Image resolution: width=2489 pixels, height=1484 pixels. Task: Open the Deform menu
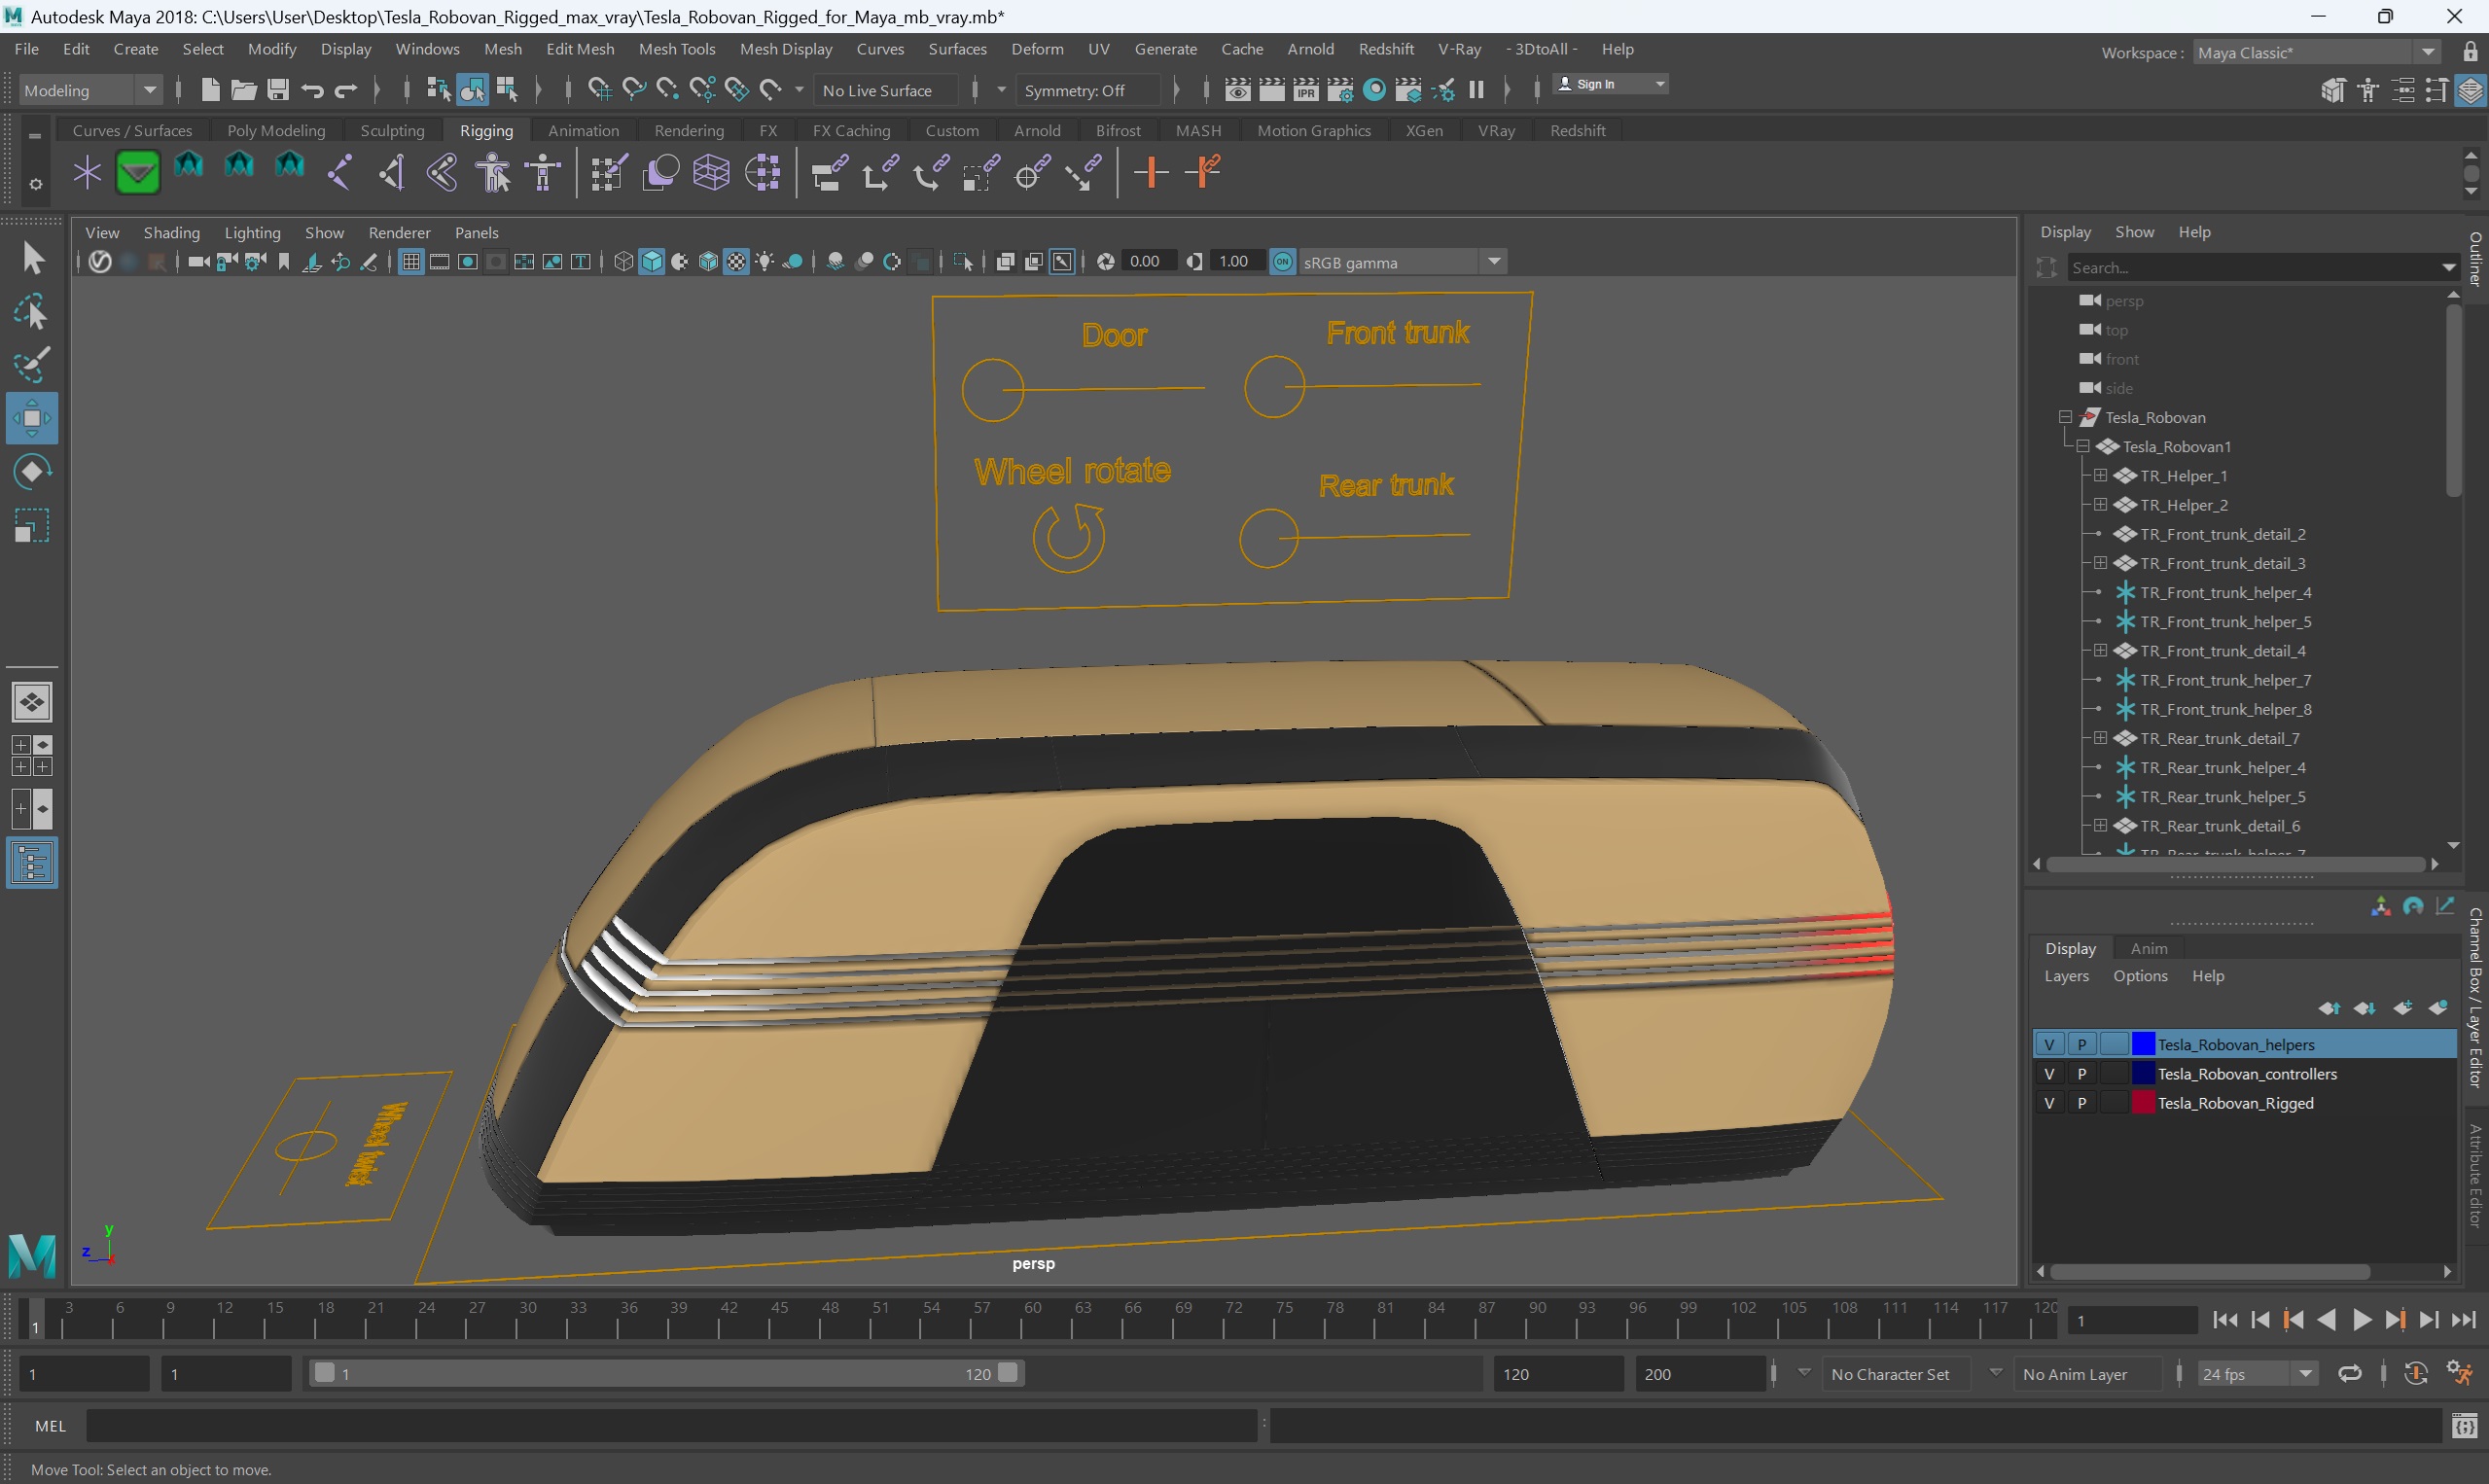(x=1037, y=49)
